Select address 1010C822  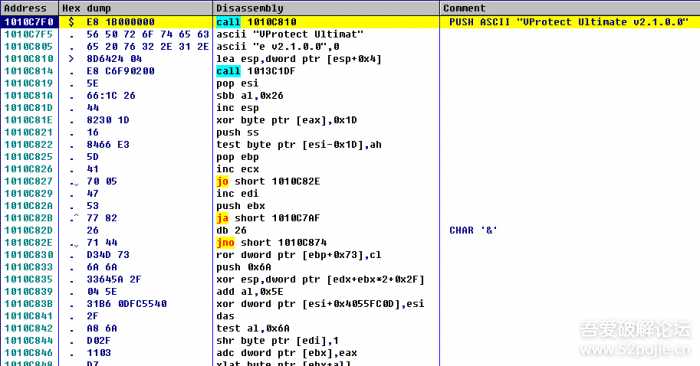(29, 145)
